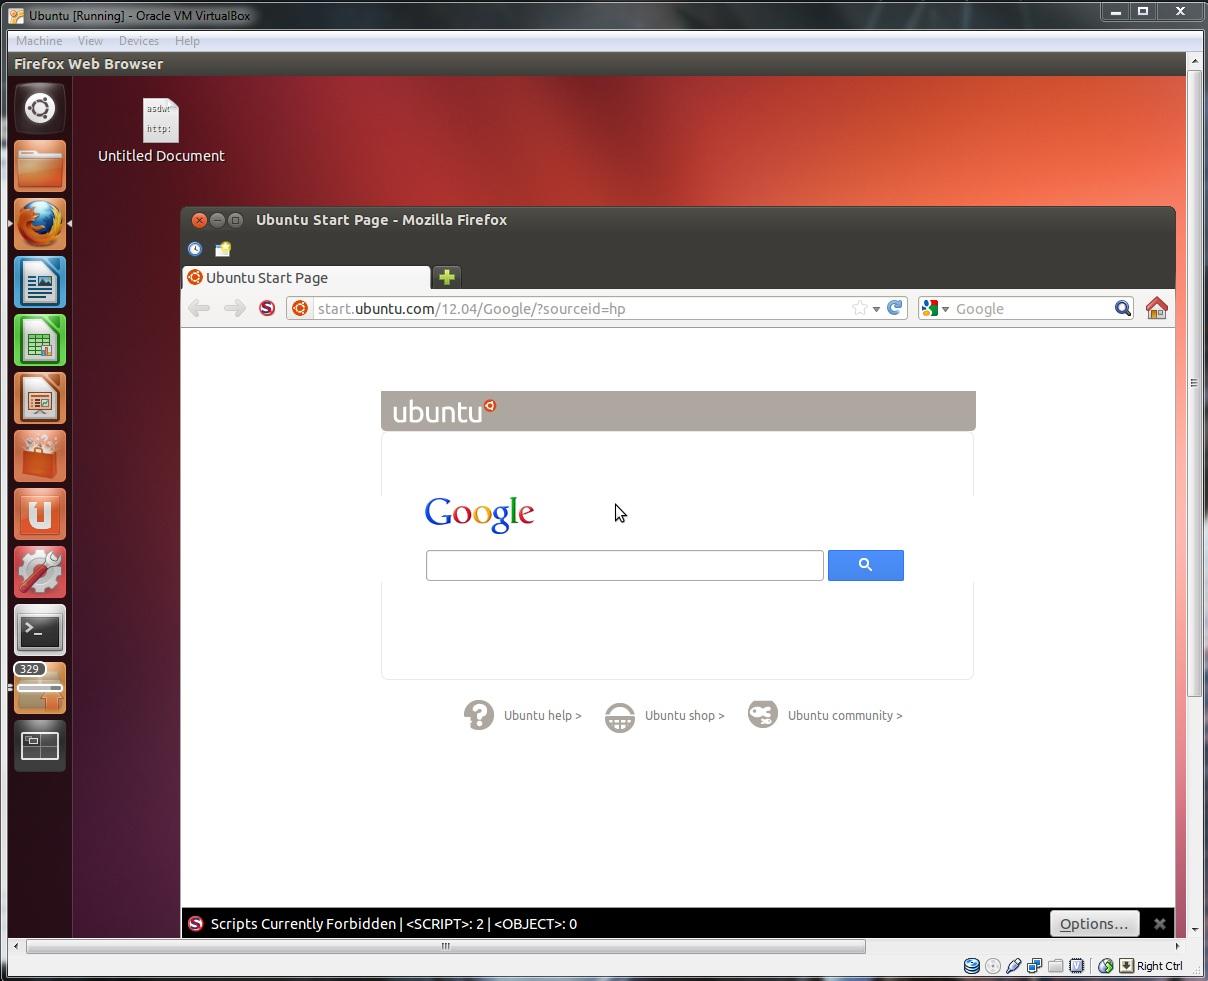This screenshot has height=981, width=1208.
Task: Reload the page with the refresh icon
Action: pyautogui.click(x=895, y=308)
